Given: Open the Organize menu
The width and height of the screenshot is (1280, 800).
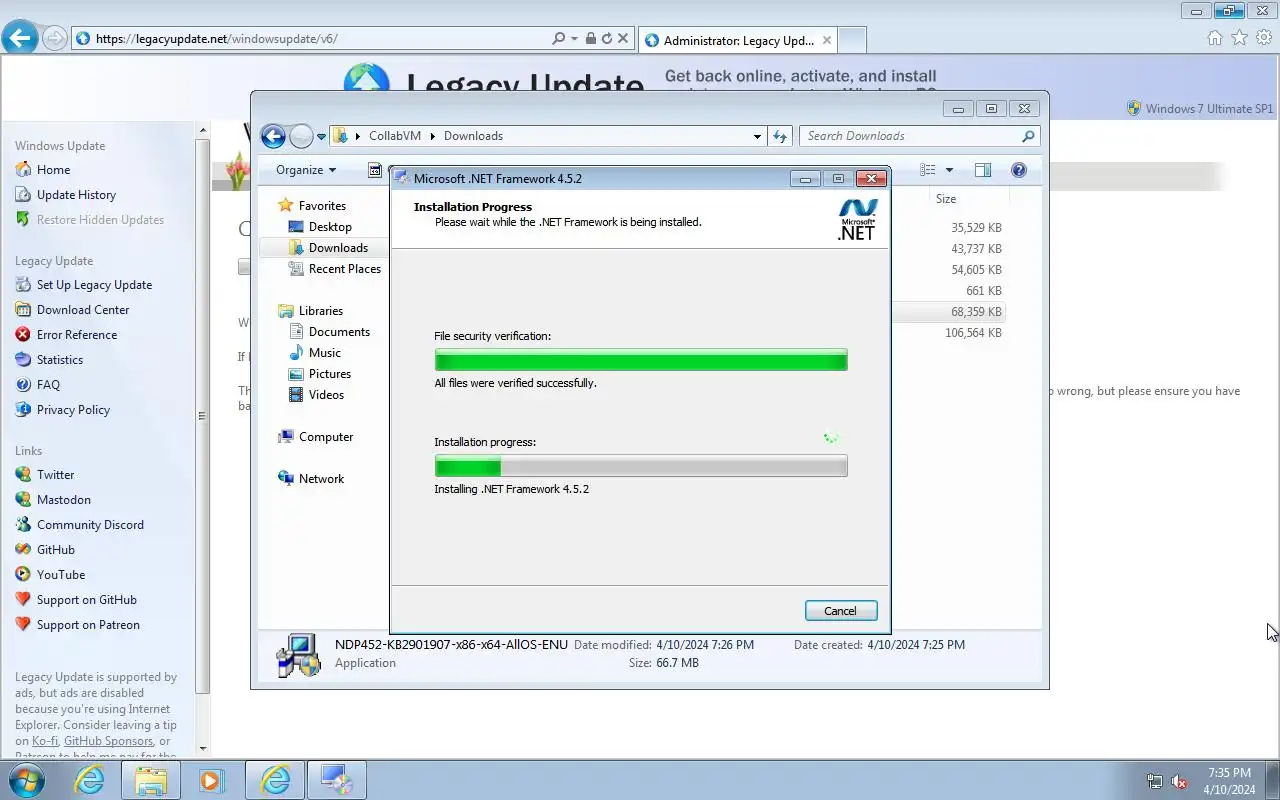Looking at the screenshot, I should tap(306, 170).
